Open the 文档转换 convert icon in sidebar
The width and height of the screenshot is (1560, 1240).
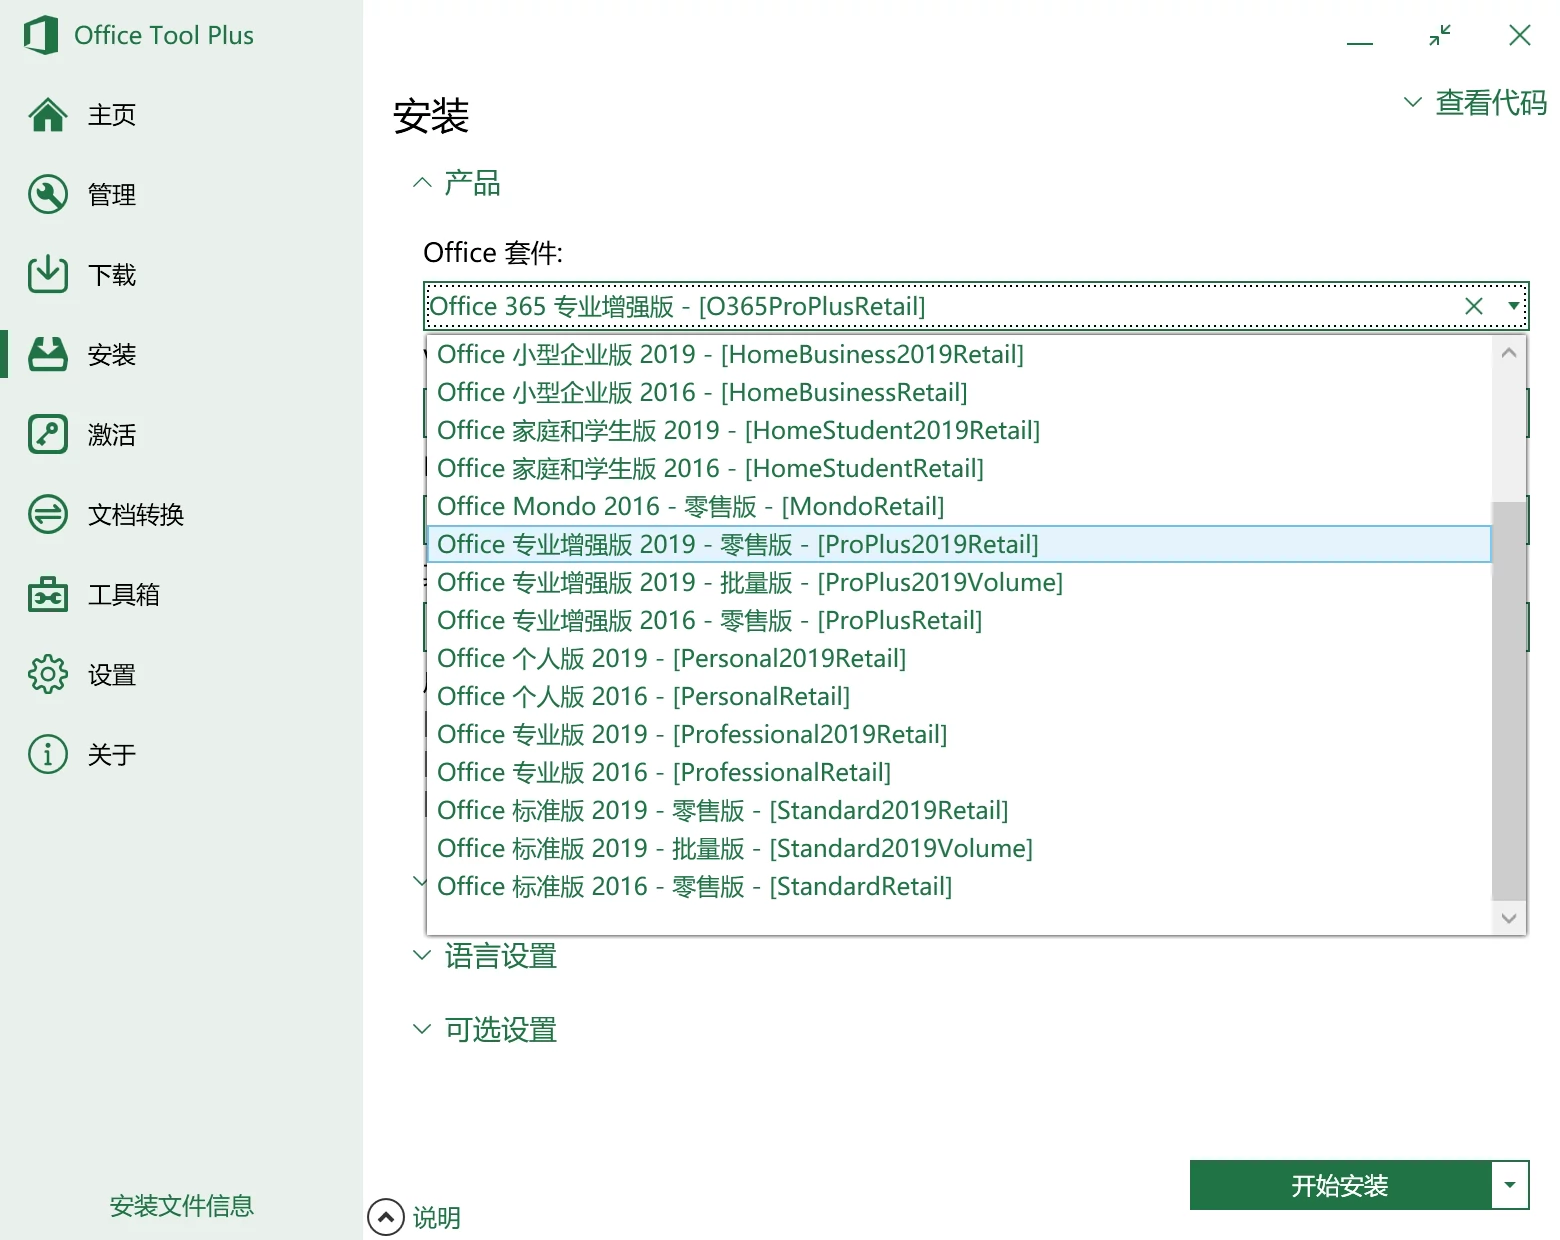tap(48, 514)
